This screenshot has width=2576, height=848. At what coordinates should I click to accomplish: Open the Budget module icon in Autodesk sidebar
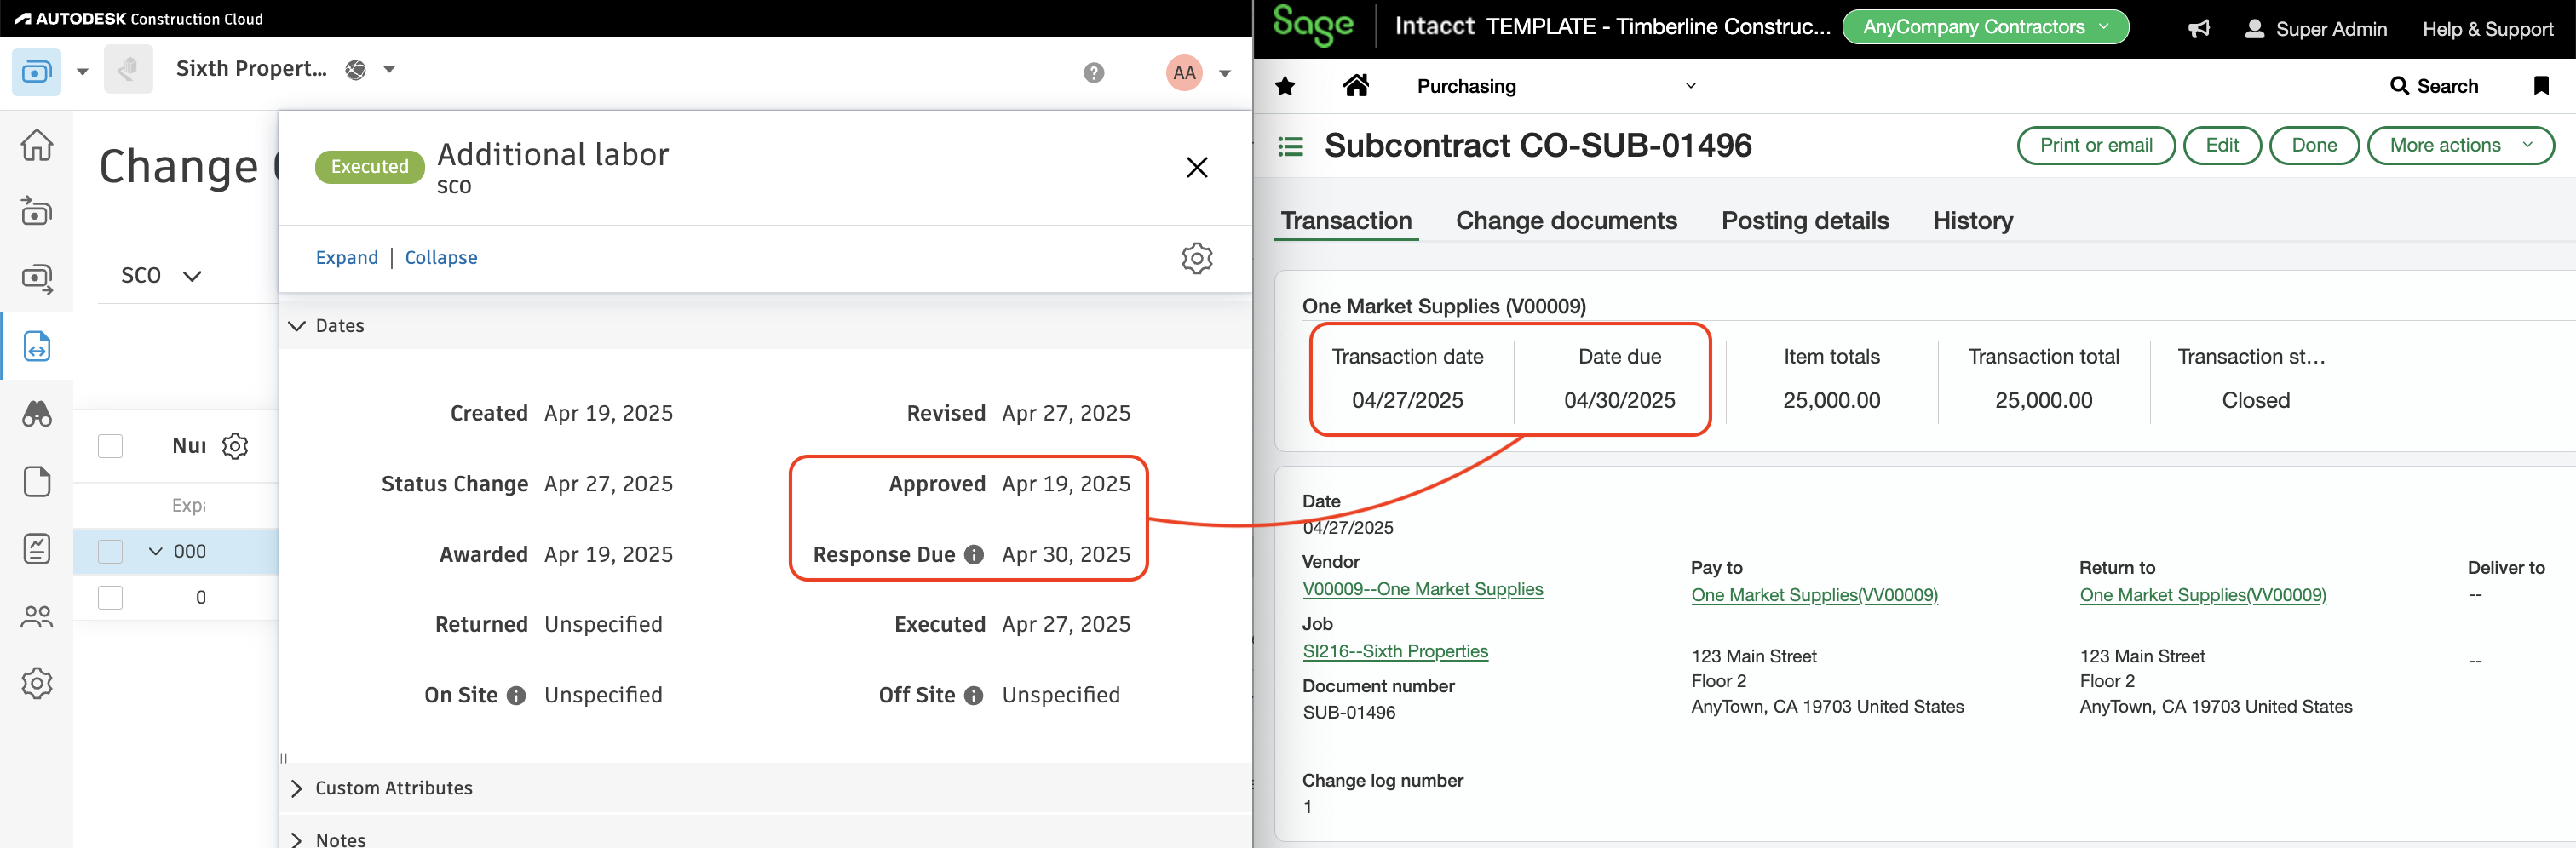point(37,211)
